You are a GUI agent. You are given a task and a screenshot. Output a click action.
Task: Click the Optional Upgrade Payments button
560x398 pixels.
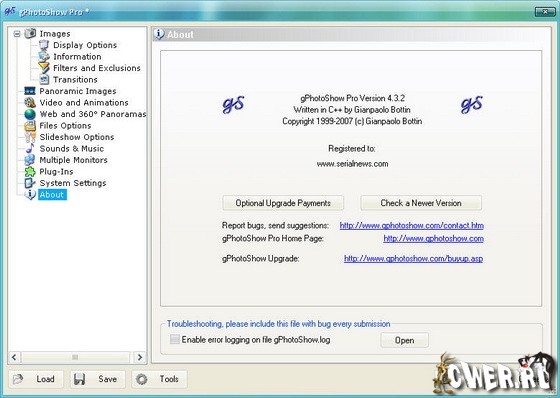pyautogui.click(x=283, y=203)
